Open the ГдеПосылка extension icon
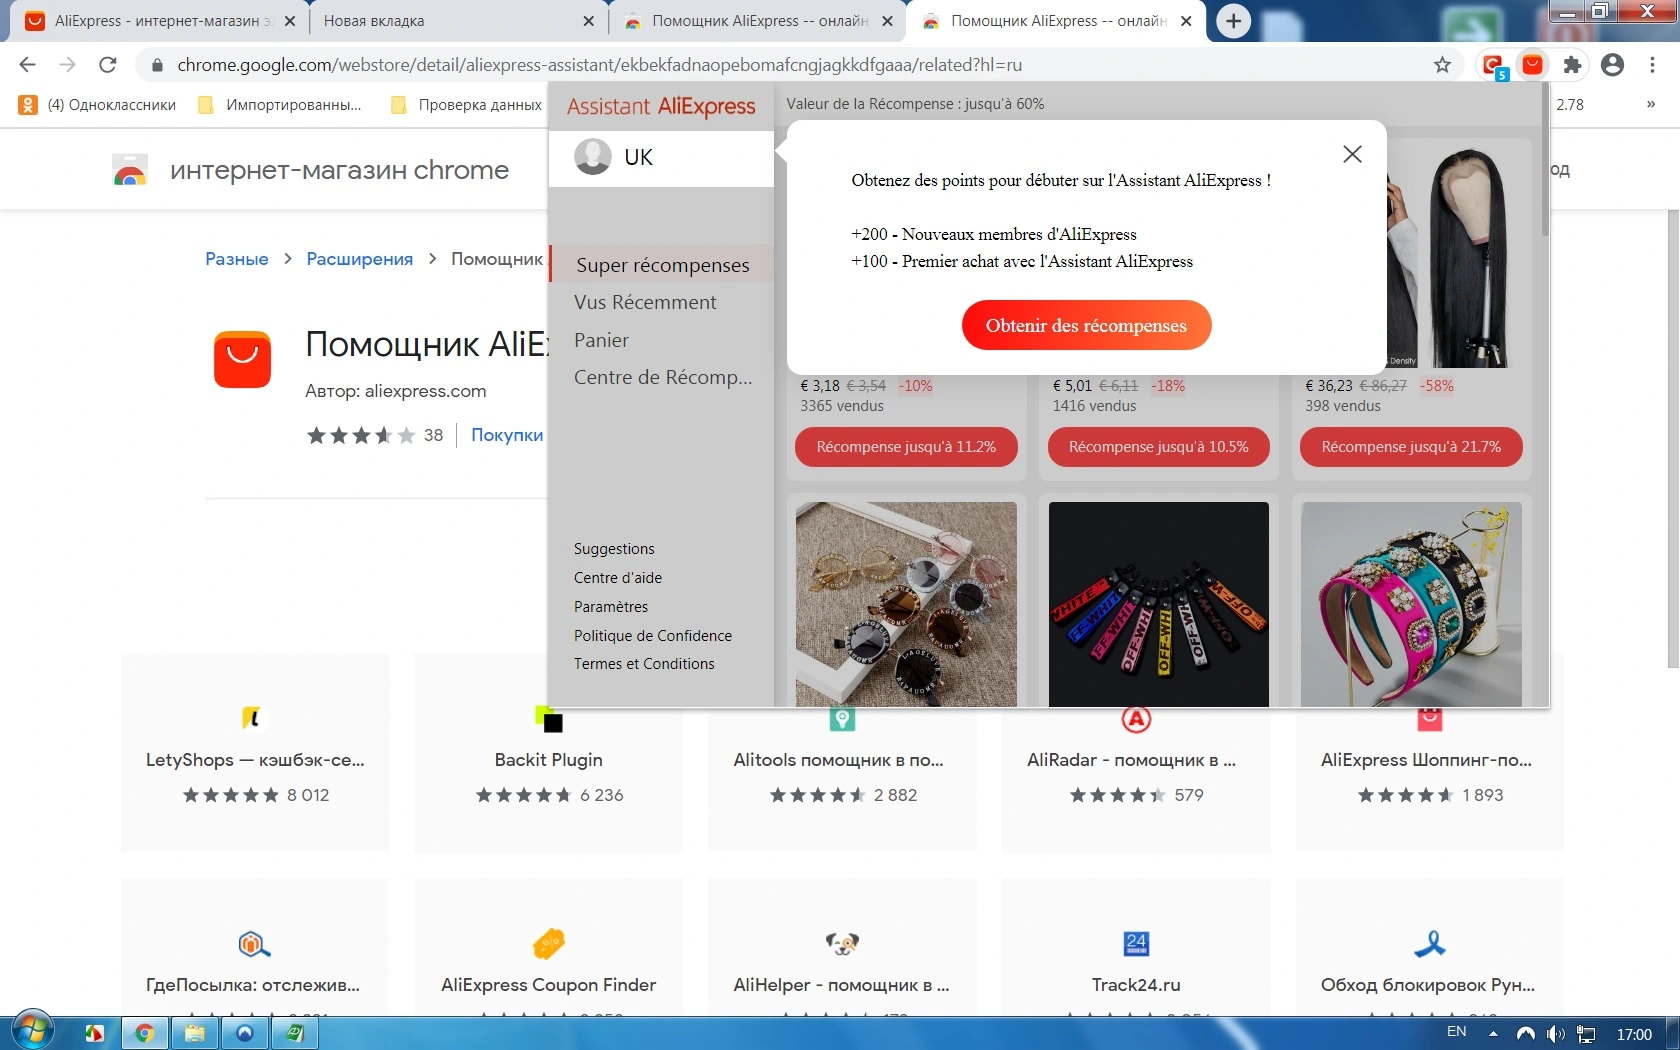1680x1050 pixels. (254, 943)
